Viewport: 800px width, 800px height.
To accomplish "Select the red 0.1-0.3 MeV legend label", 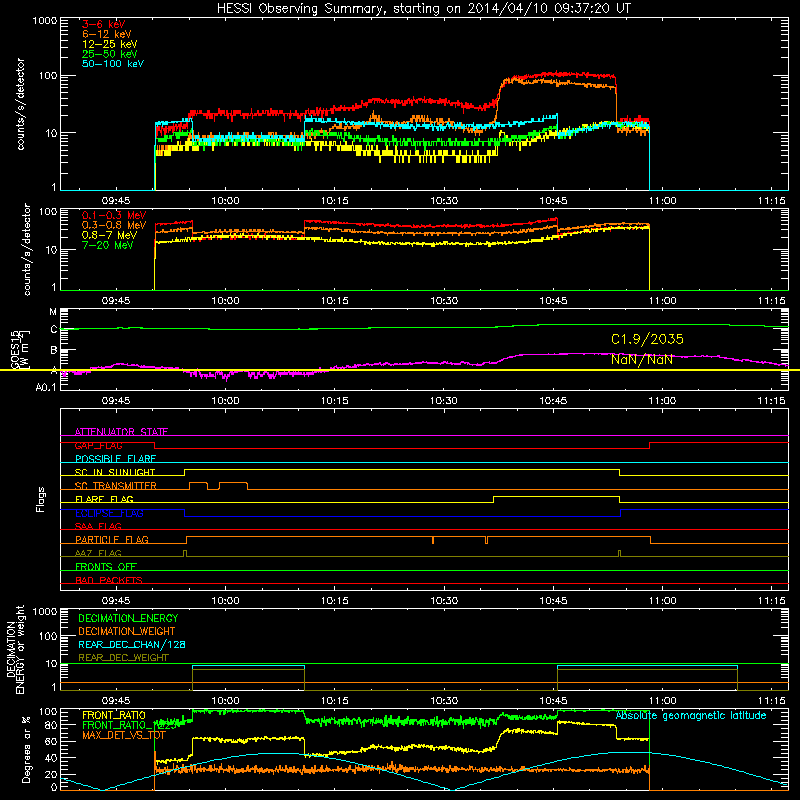I will pyautogui.click(x=114, y=215).
